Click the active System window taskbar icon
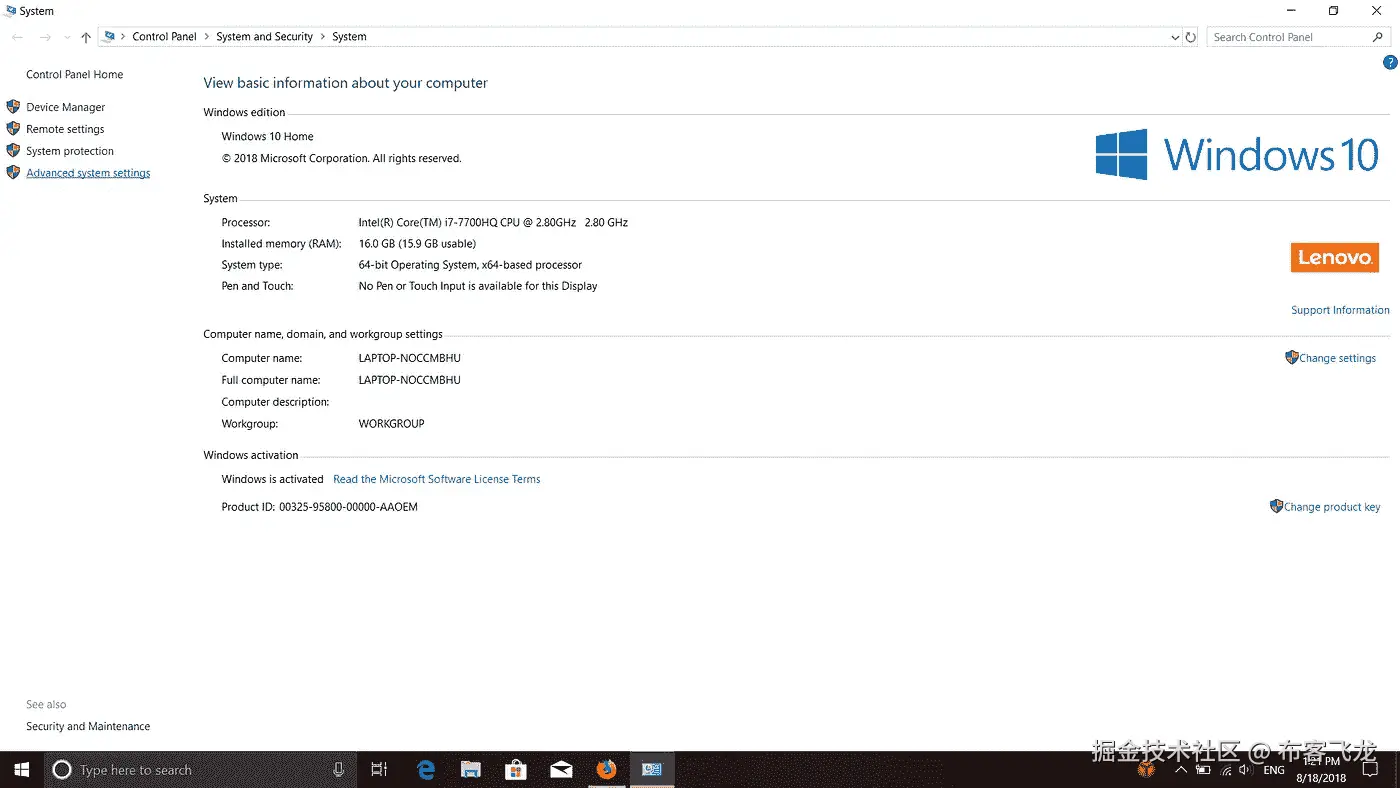This screenshot has width=1400, height=788. point(652,770)
